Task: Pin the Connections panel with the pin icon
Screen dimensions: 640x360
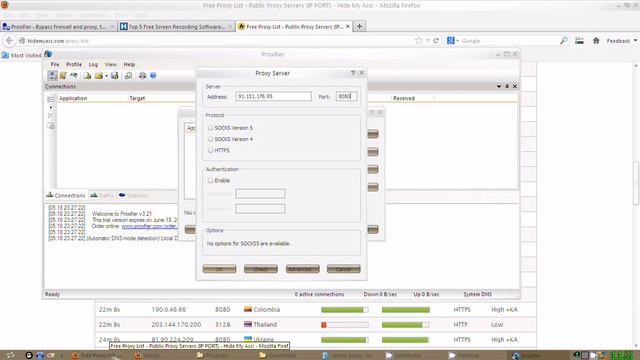Action: (x=507, y=86)
